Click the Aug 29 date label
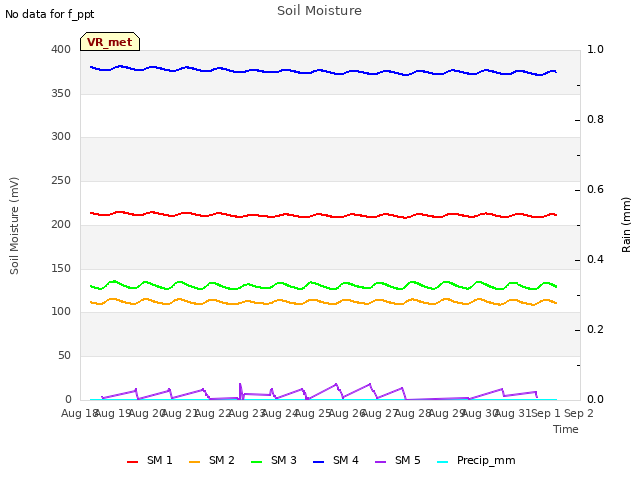640x480 pixels. (x=445, y=413)
